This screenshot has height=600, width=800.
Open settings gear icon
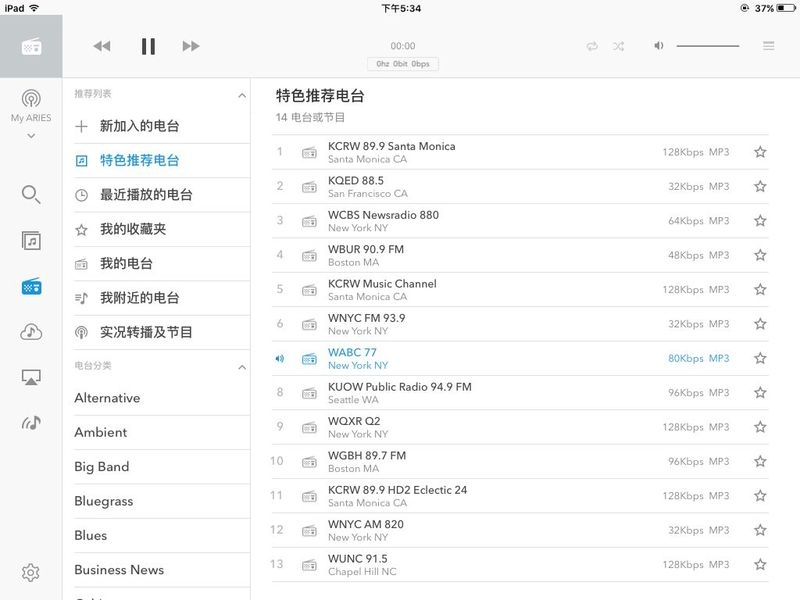[x=31, y=572]
